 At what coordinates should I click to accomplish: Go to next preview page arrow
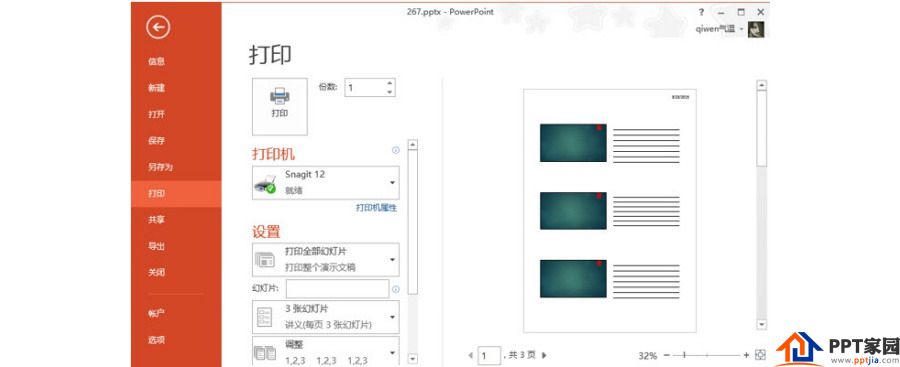click(x=544, y=356)
